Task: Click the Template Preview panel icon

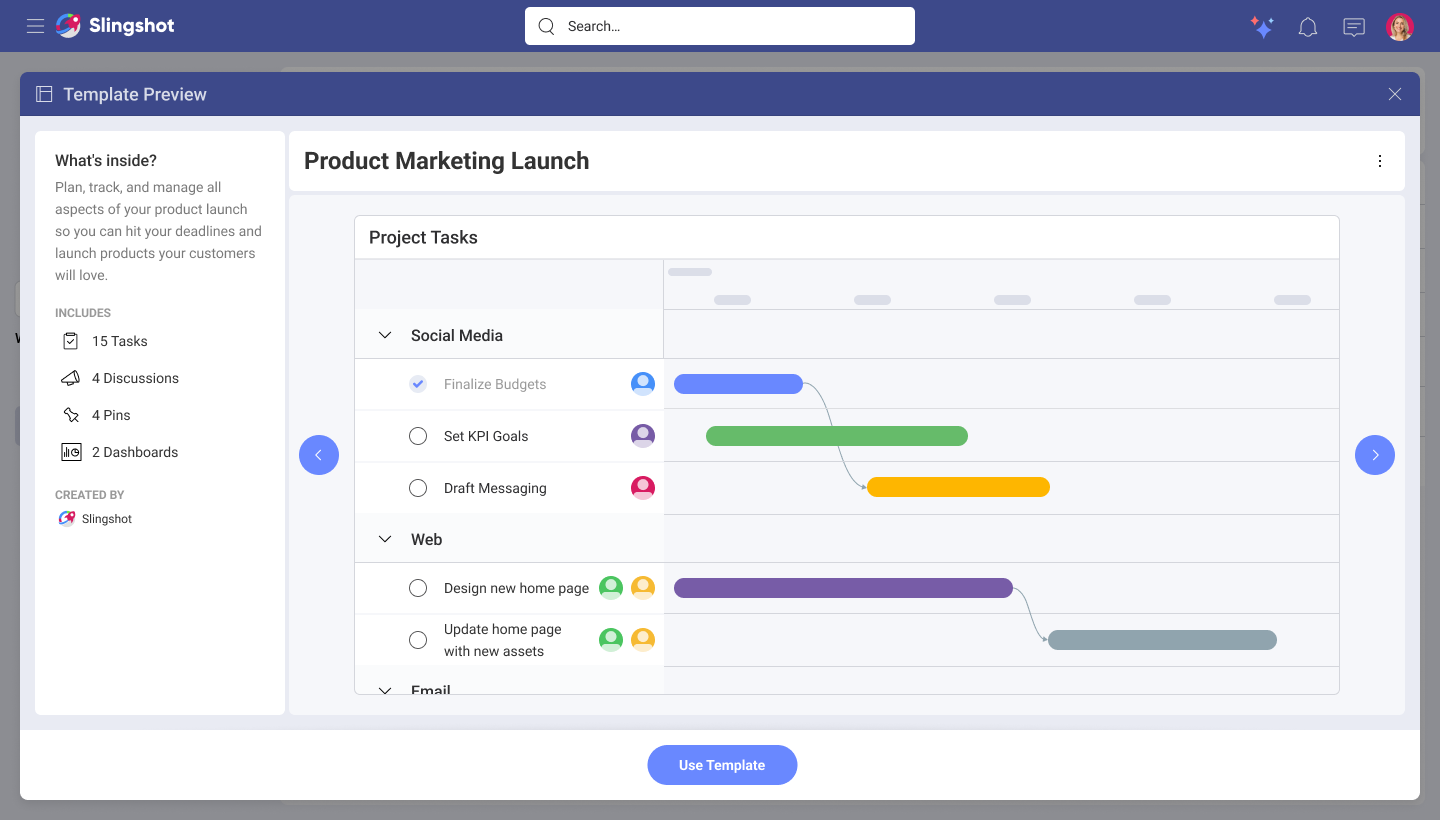Action: 44,94
